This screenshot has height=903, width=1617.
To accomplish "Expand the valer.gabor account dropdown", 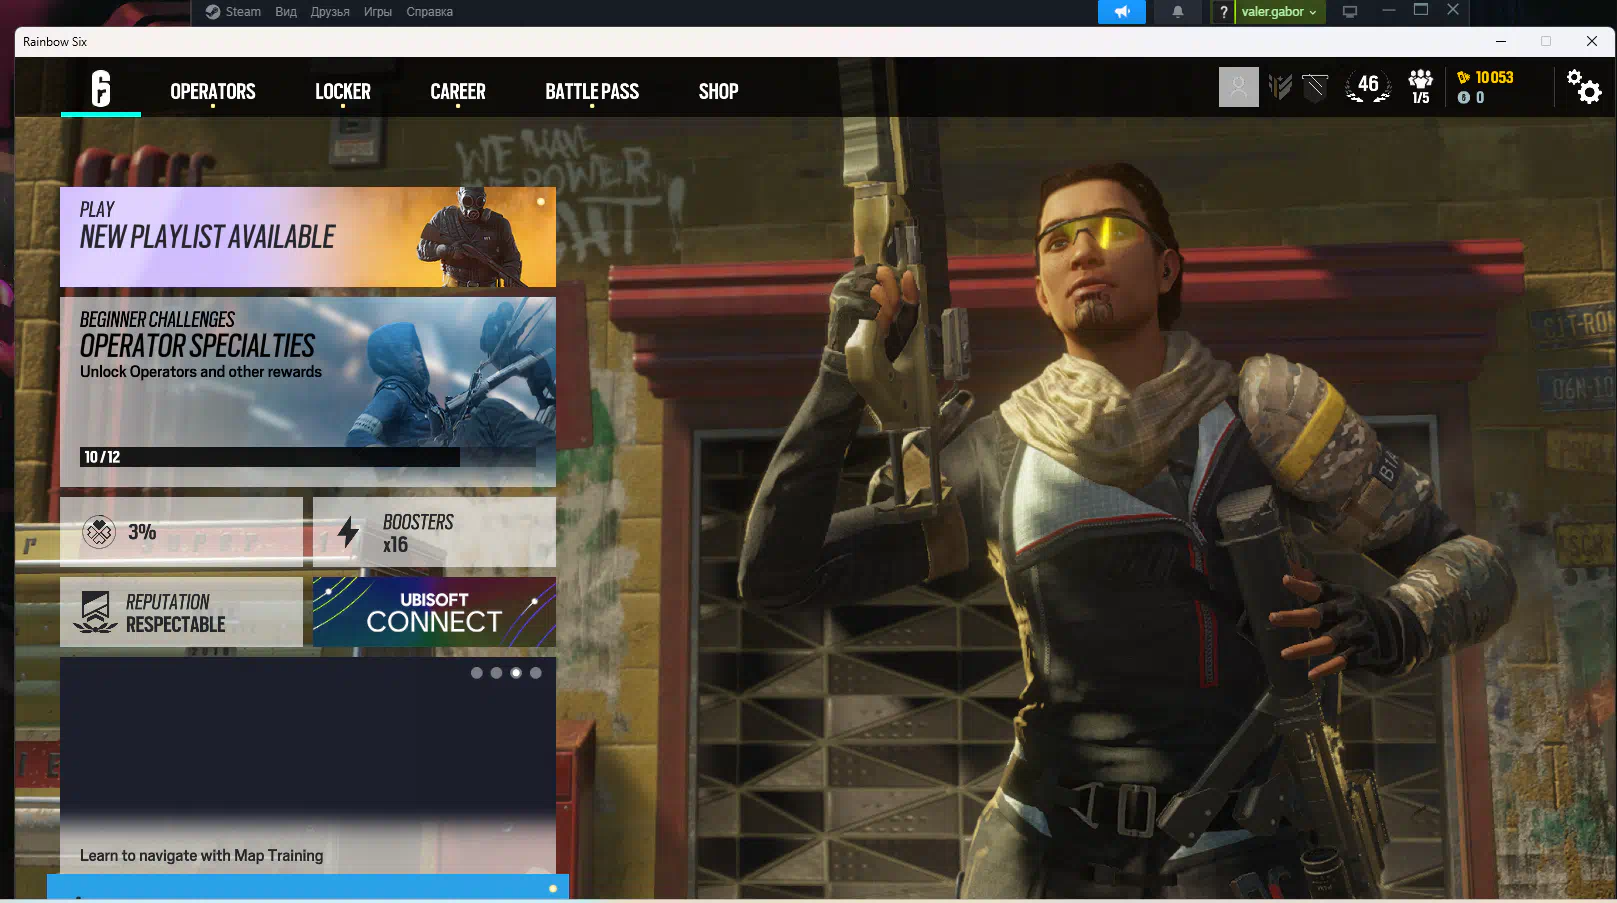I will pyautogui.click(x=1279, y=12).
